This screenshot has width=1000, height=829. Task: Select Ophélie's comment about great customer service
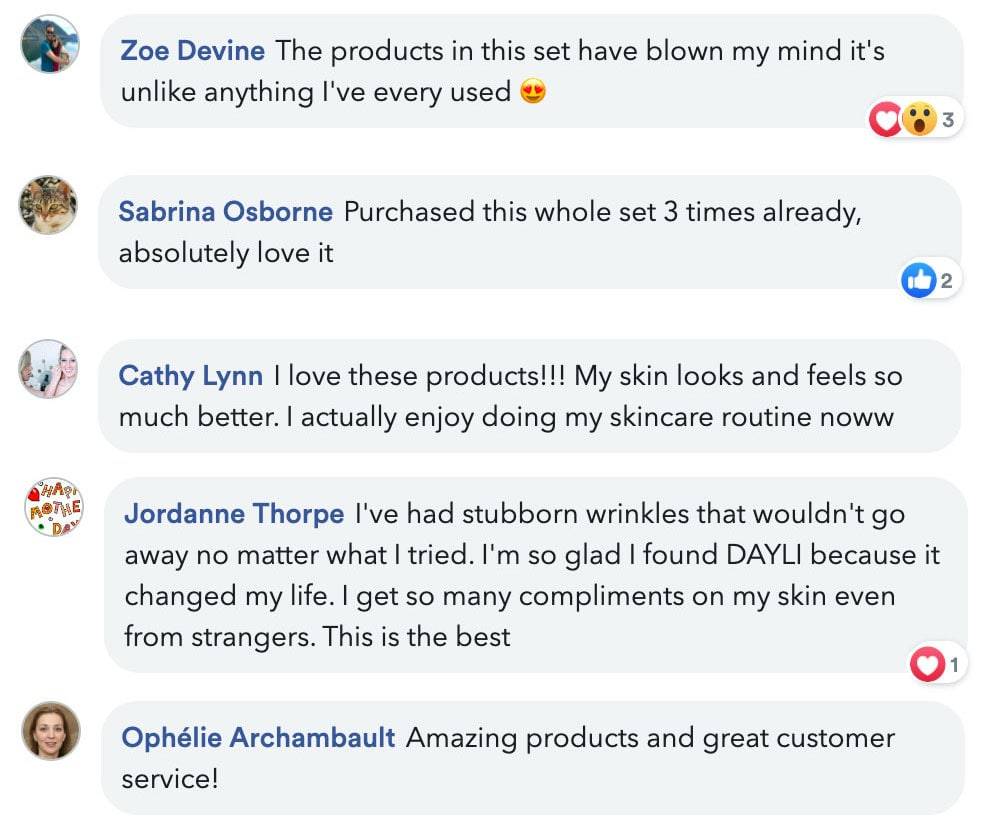[x=533, y=758]
